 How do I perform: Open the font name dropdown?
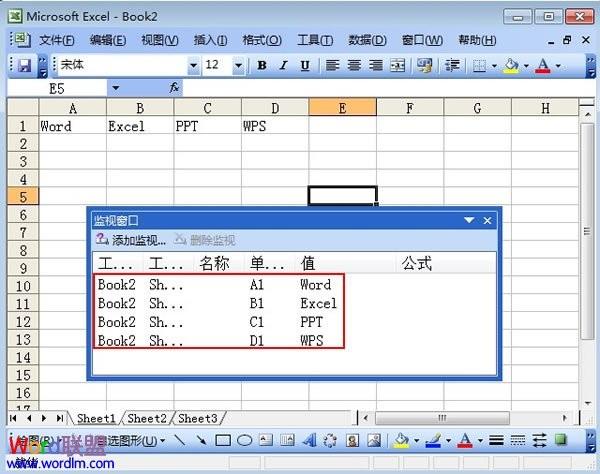pyautogui.click(x=194, y=66)
